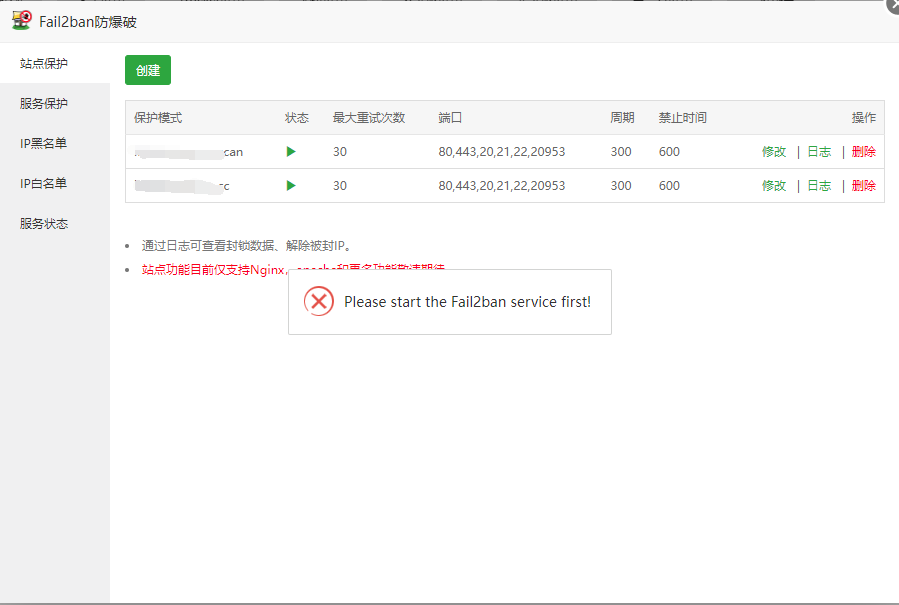Click the retry value 30 in 'can' row
Viewport: 899px width, 605px height.
340,151
